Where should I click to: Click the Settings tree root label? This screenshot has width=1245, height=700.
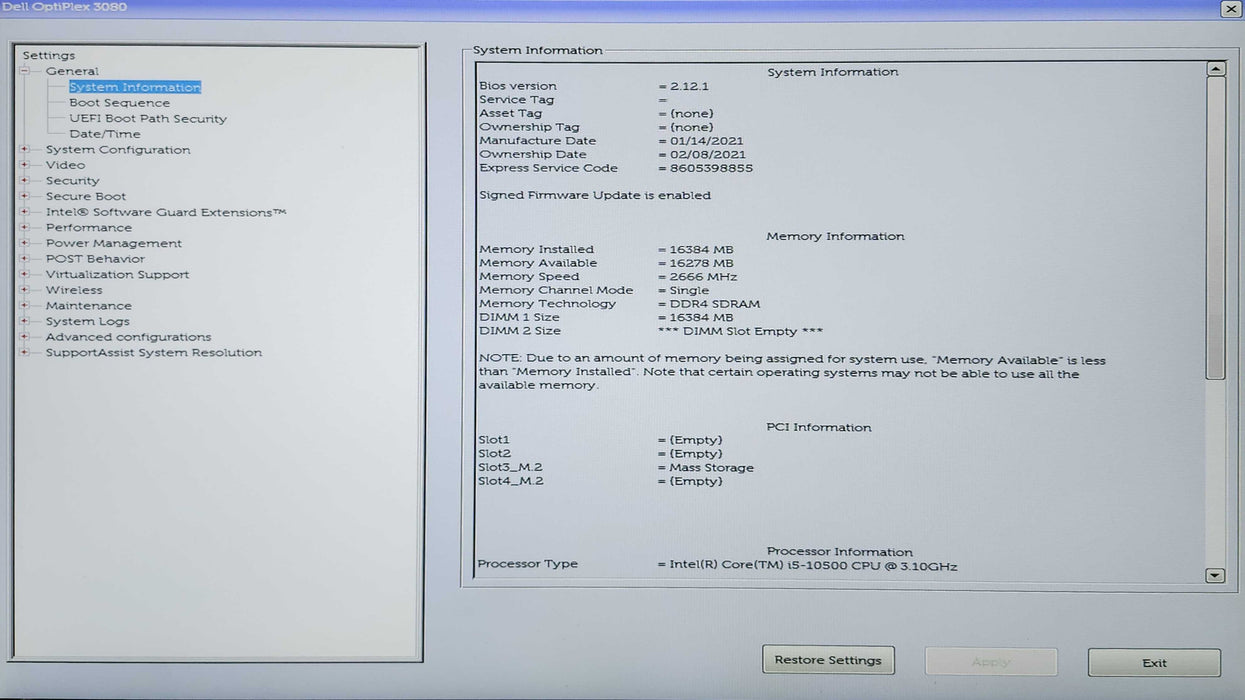point(49,55)
